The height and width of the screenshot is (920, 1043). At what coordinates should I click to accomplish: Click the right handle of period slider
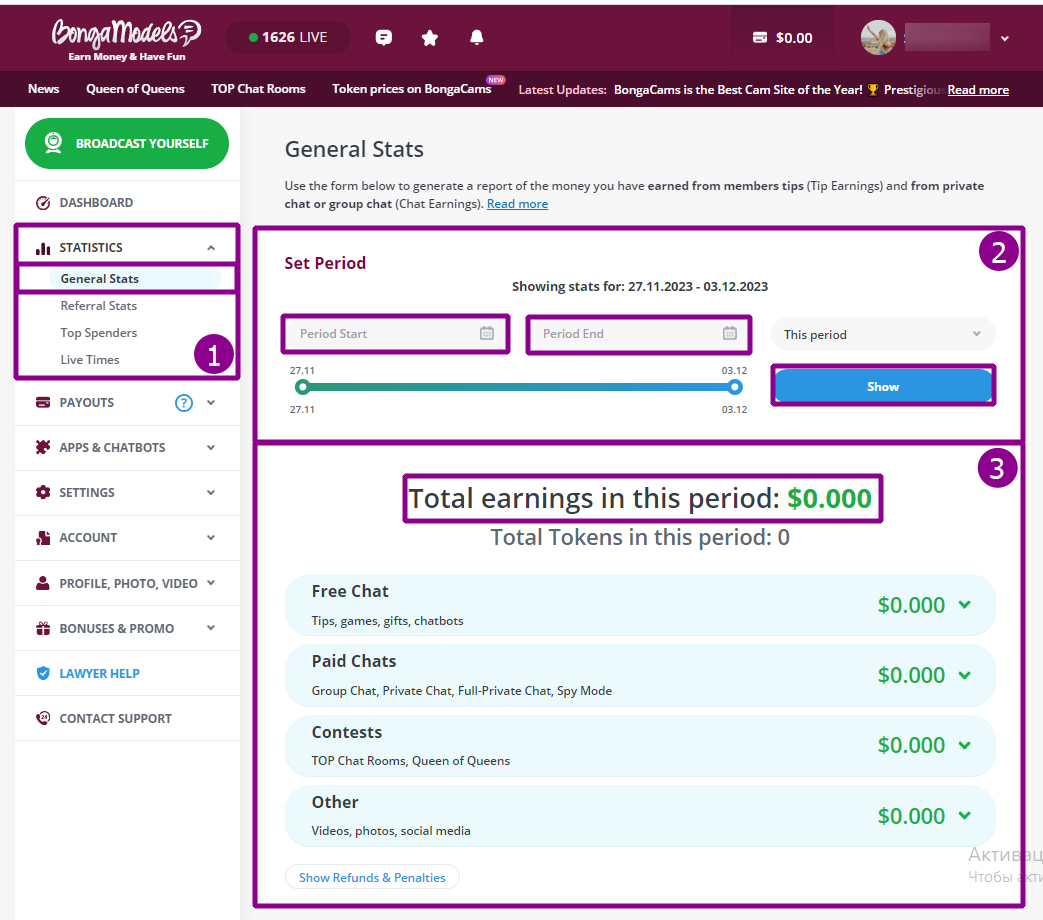(x=735, y=387)
